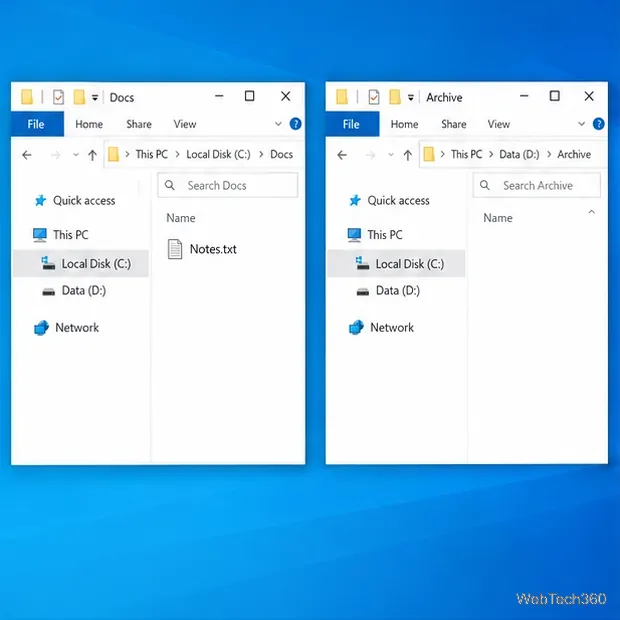Open View tab in Docs window

[x=185, y=124]
